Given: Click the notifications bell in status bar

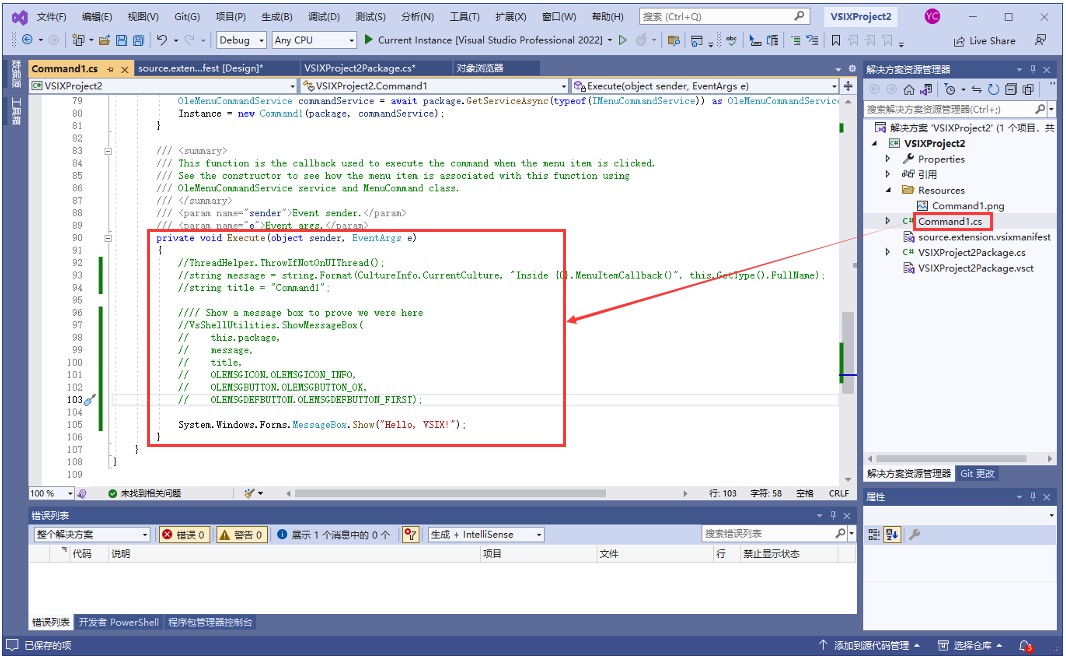Looking at the screenshot, I should pyautogui.click(x=1025, y=645).
